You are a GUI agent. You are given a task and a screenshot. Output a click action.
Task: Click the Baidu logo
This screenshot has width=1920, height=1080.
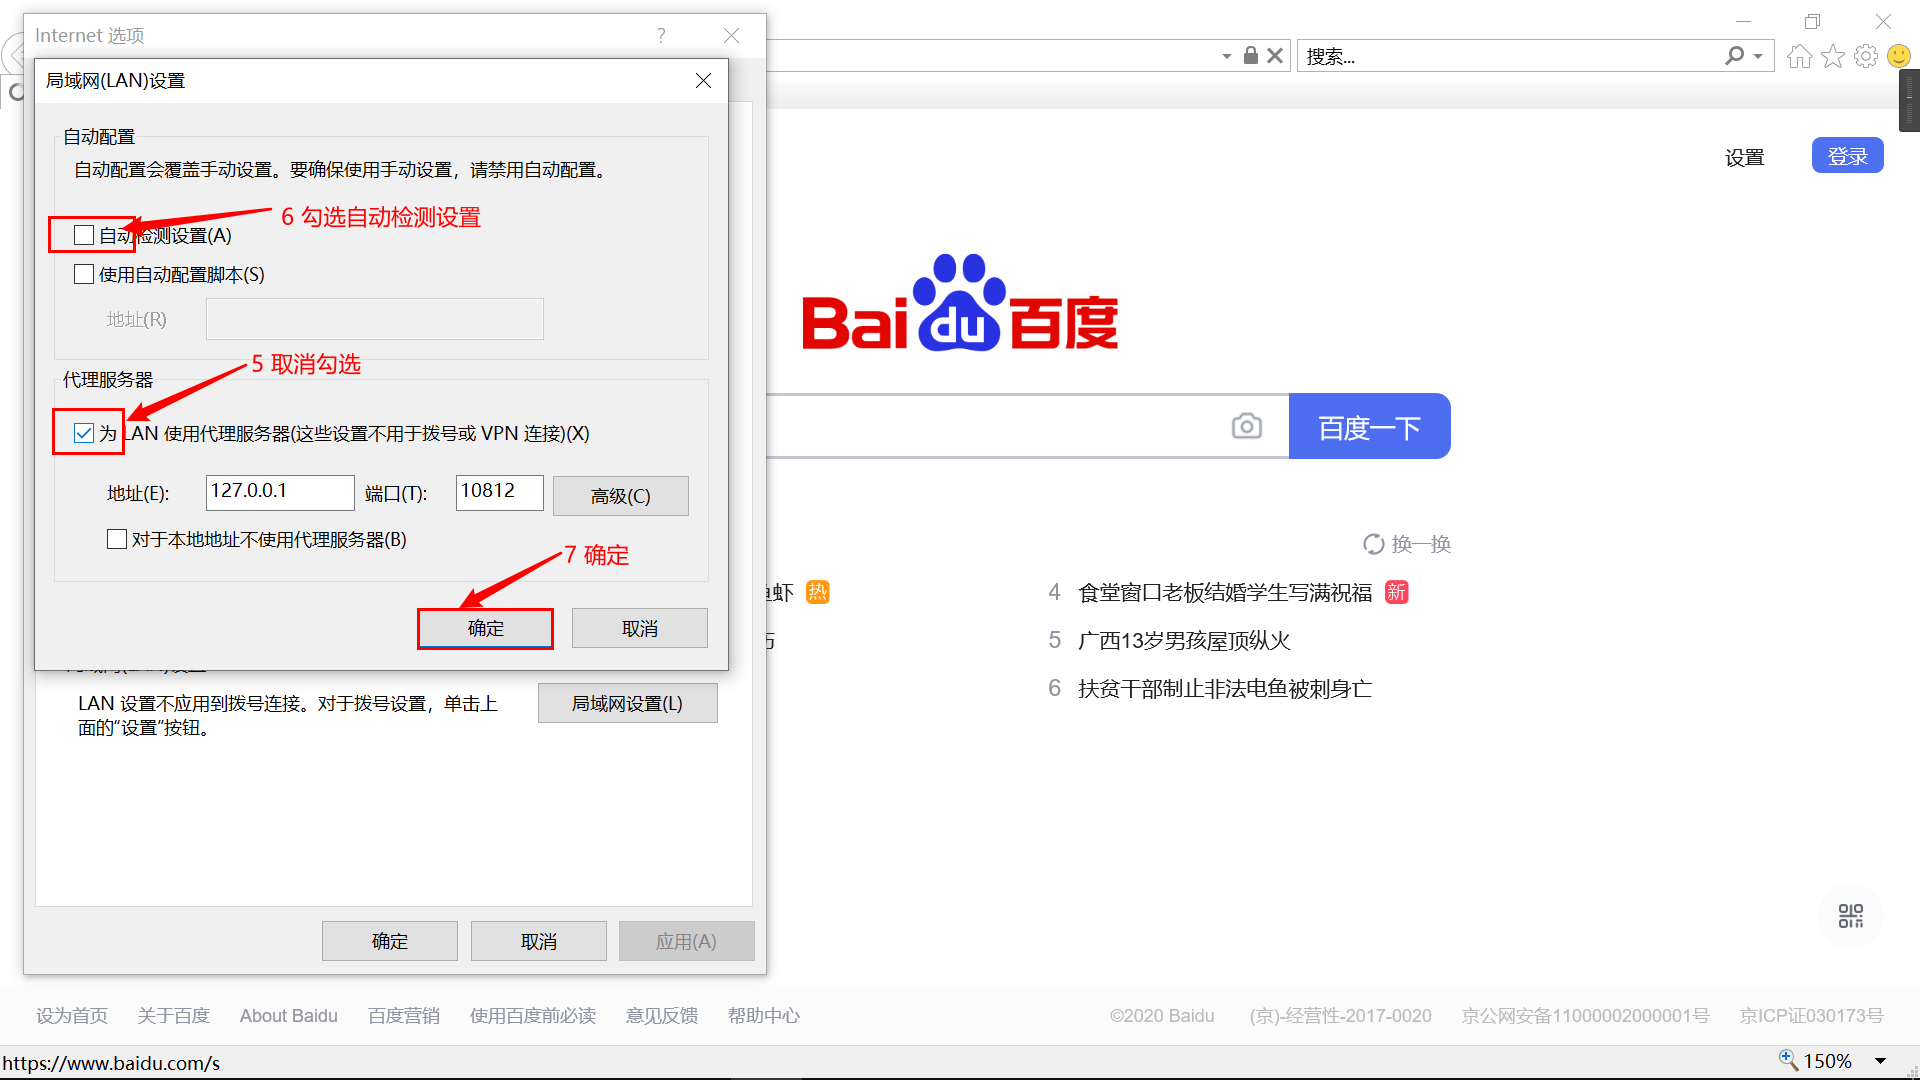click(960, 303)
